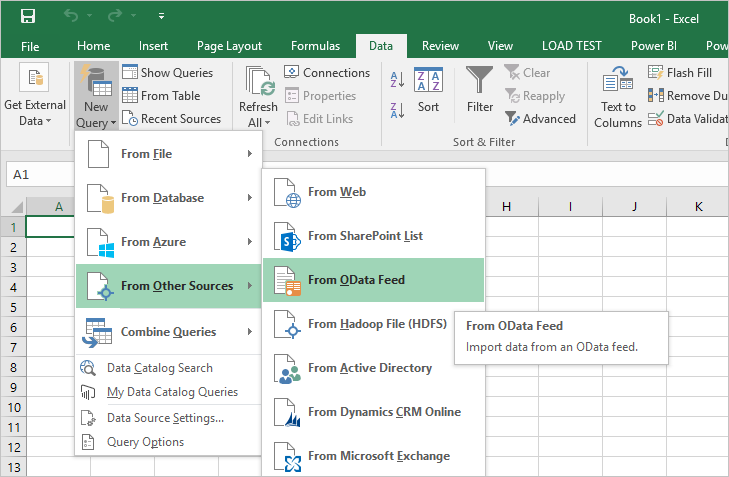The height and width of the screenshot is (477, 729).
Task: Open Customize Quick Access Toolbar dropdown
Action: click(x=161, y=16)
